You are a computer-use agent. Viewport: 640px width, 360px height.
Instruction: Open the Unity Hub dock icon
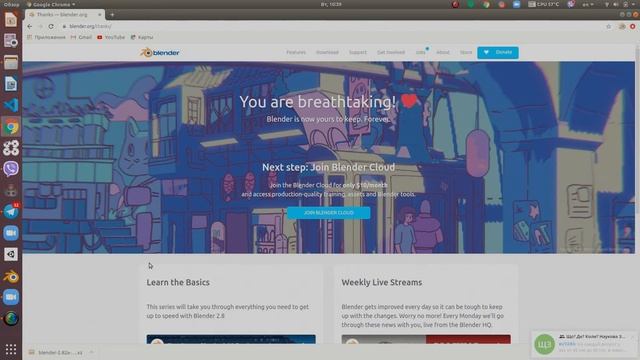[x=11, y=254]
